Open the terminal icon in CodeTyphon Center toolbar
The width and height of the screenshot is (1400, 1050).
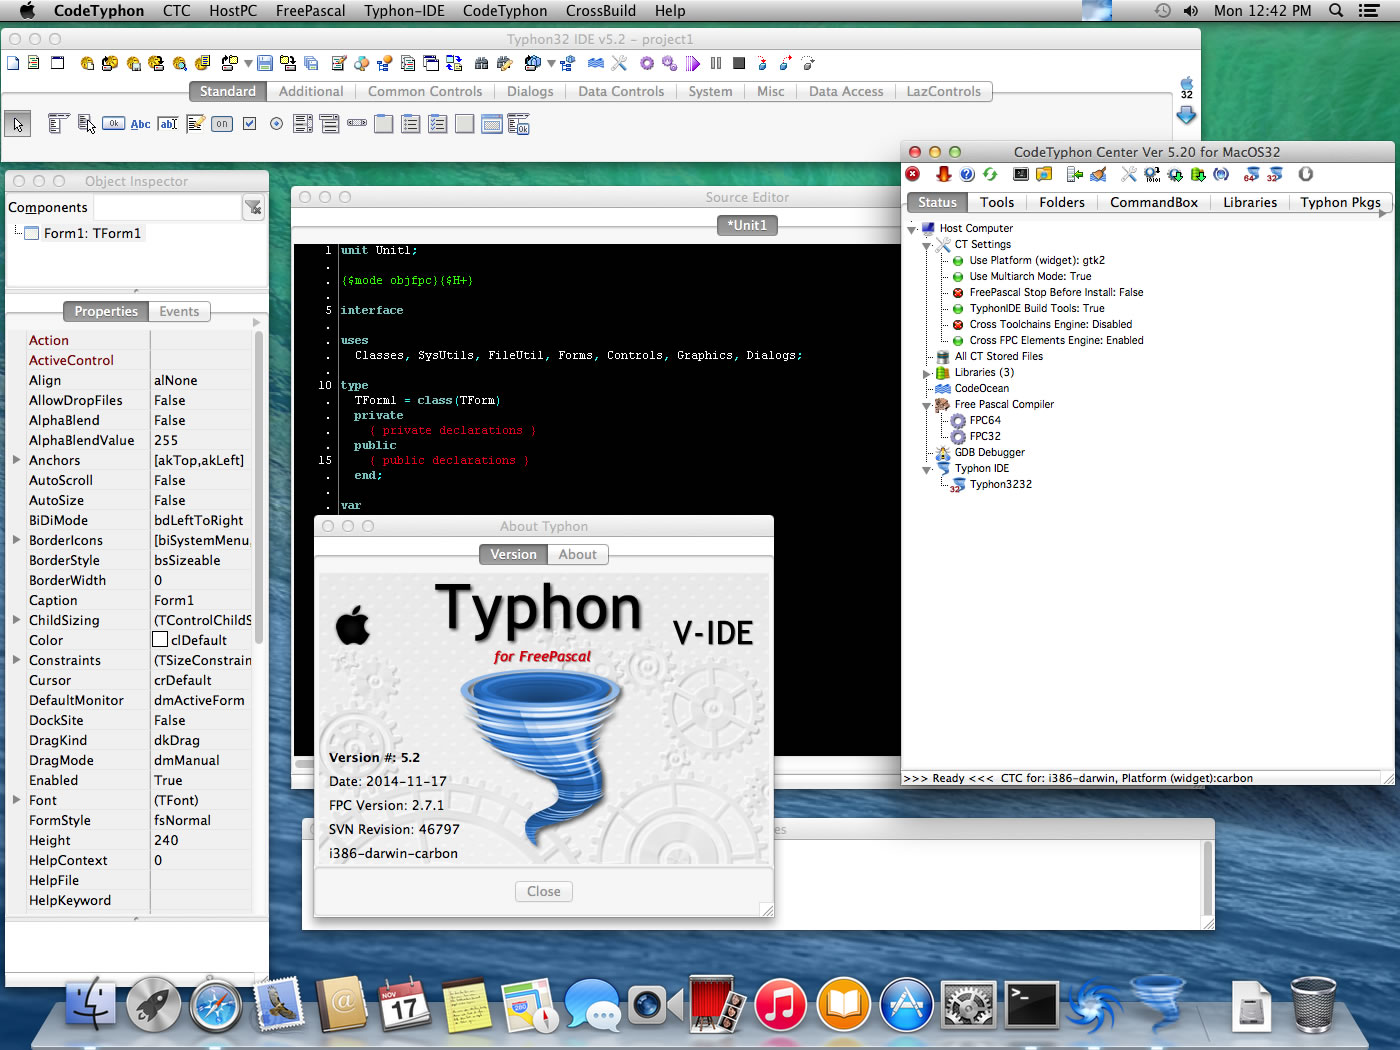click(1021, 174)
